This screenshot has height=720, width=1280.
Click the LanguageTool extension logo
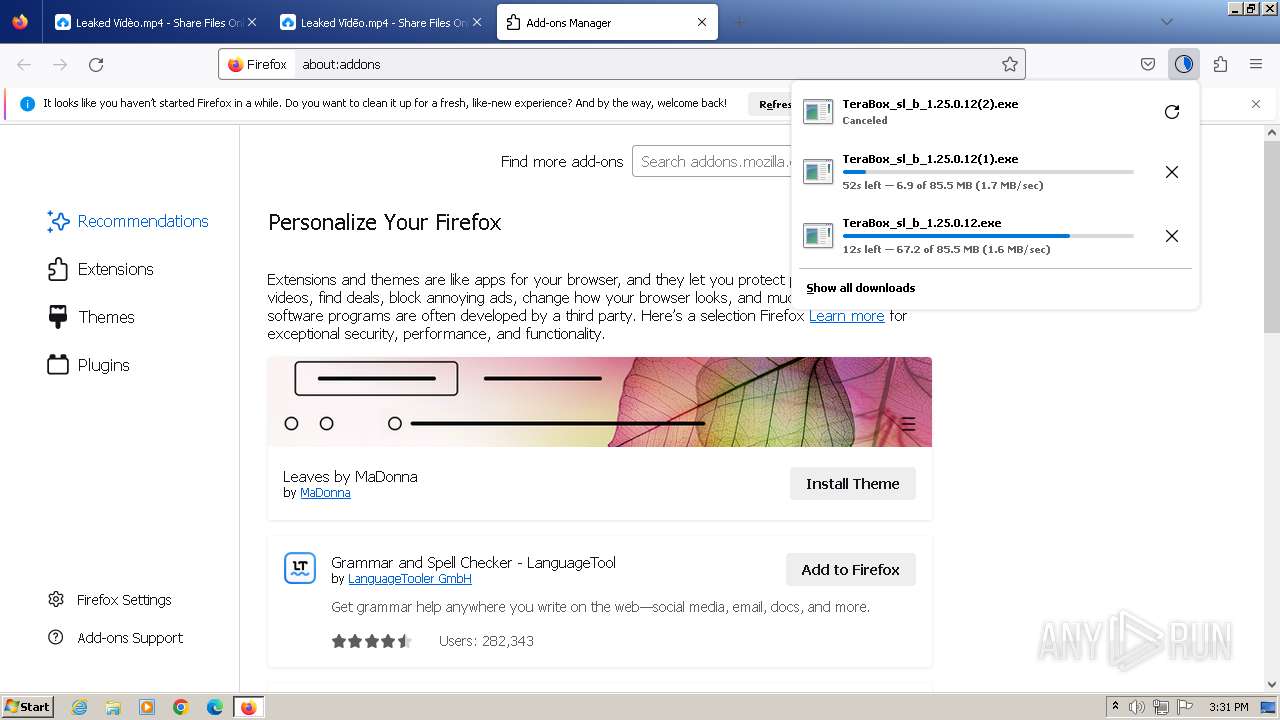pyautogui.click(x=300, y=569)
